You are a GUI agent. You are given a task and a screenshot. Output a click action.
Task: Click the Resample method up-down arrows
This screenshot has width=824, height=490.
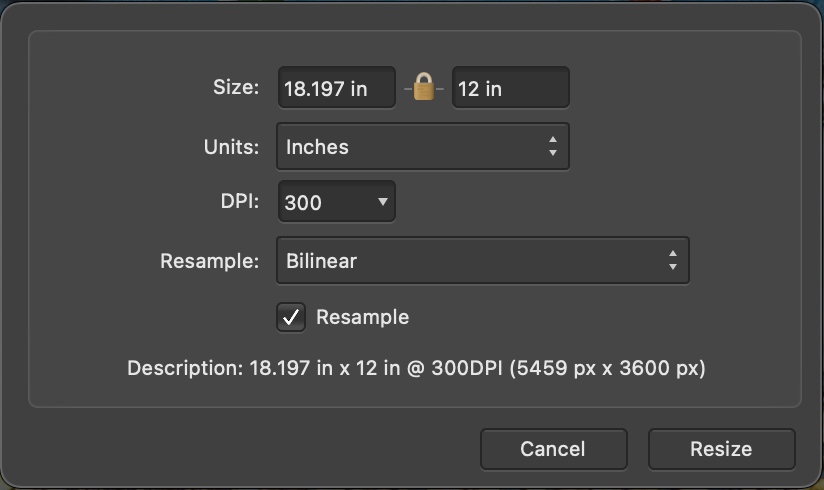673,260
